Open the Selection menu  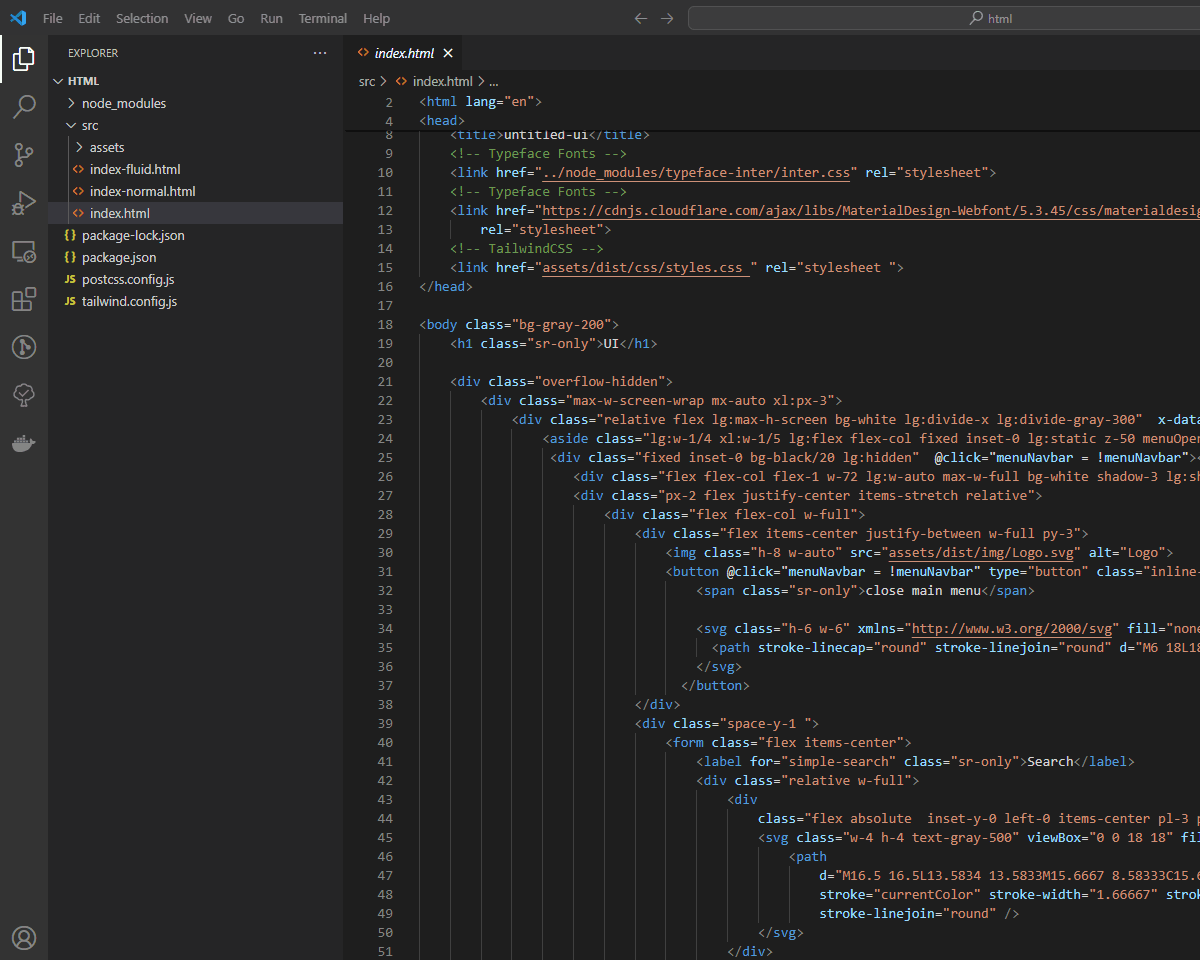(142, 18)
